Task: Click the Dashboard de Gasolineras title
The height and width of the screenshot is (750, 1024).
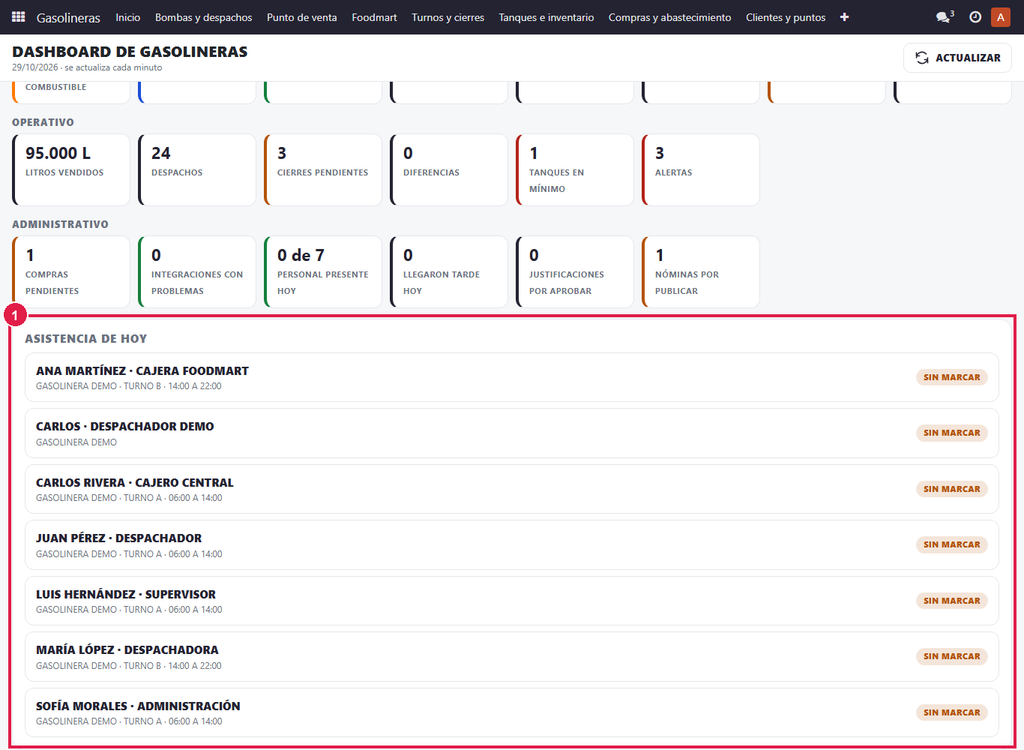Action: pos(130,52)
